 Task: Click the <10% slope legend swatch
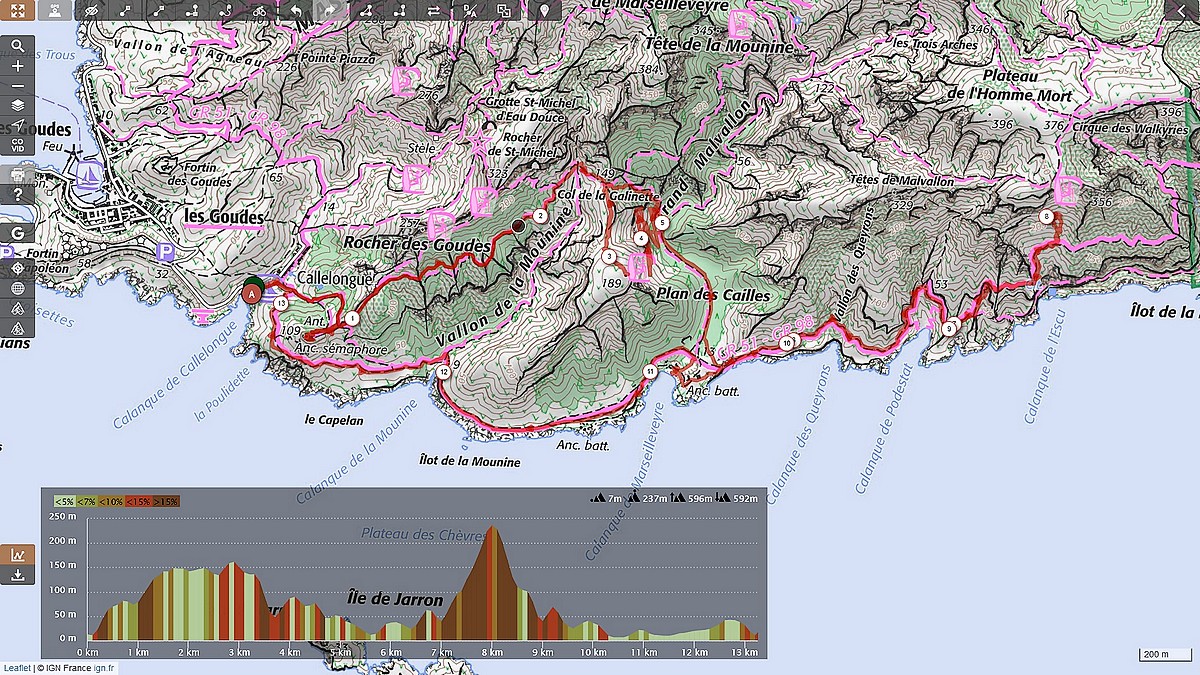coord(110,501)
